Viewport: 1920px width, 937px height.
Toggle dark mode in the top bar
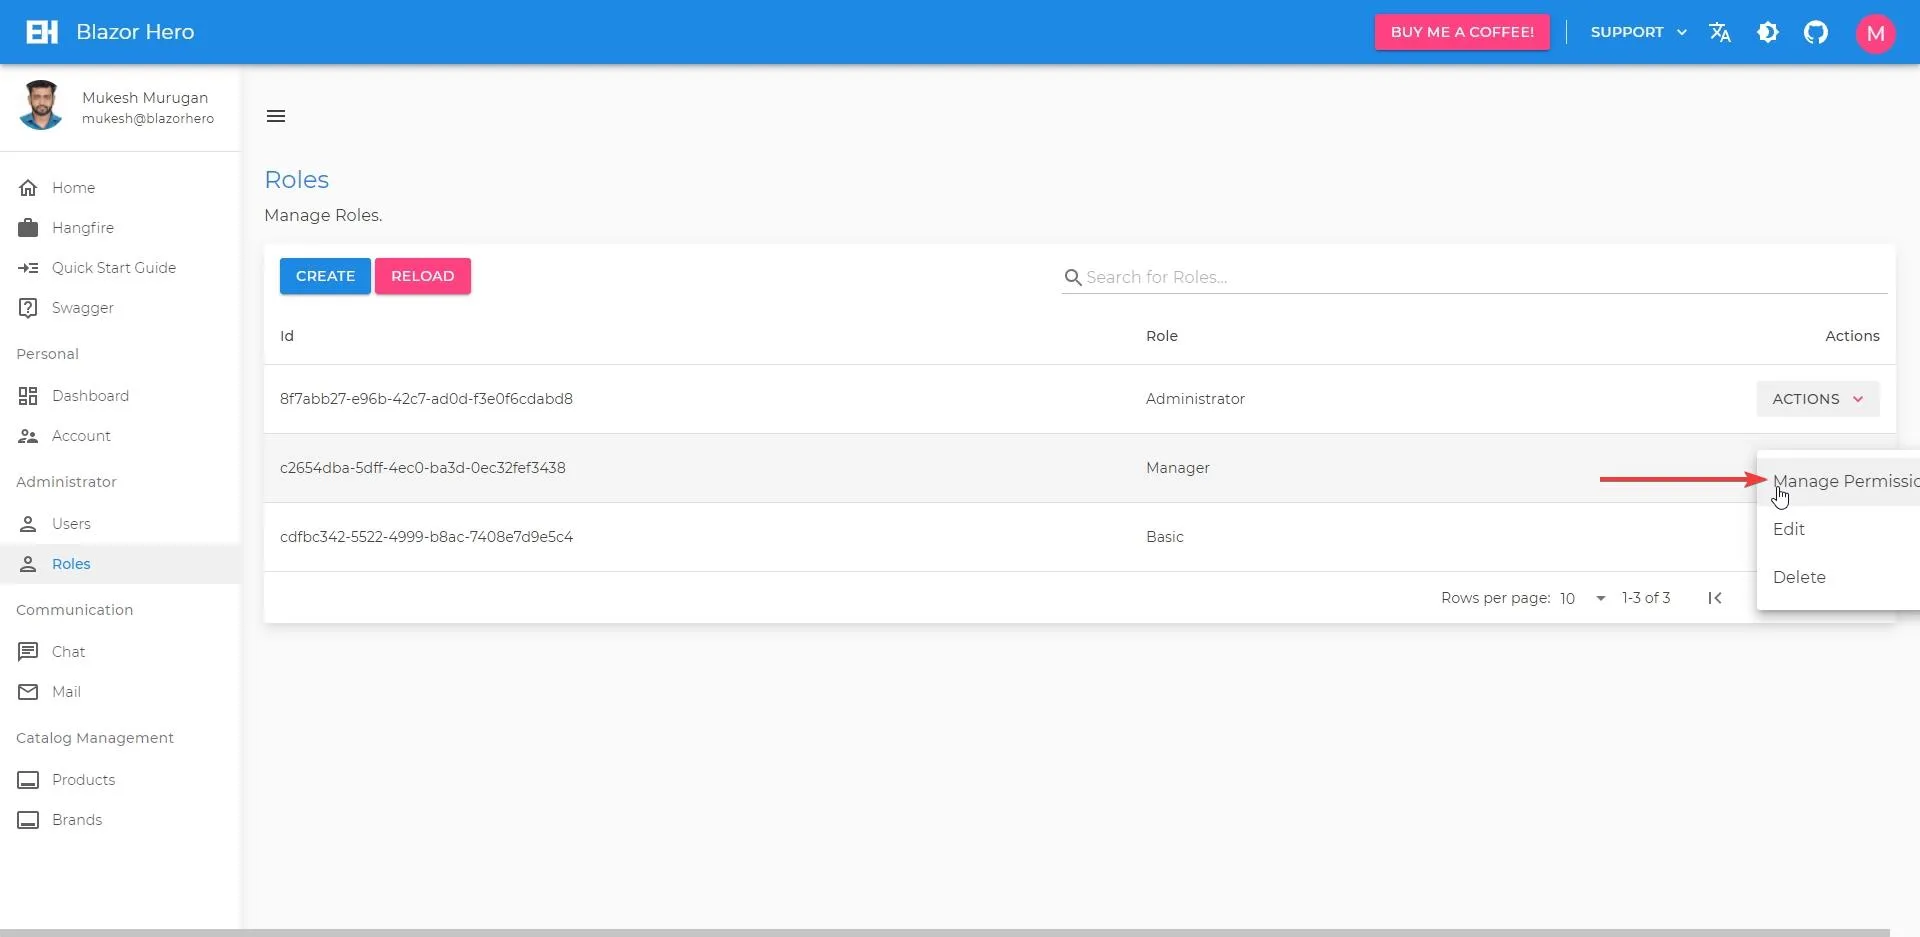pyautogui.click(x=1768, y=31)
